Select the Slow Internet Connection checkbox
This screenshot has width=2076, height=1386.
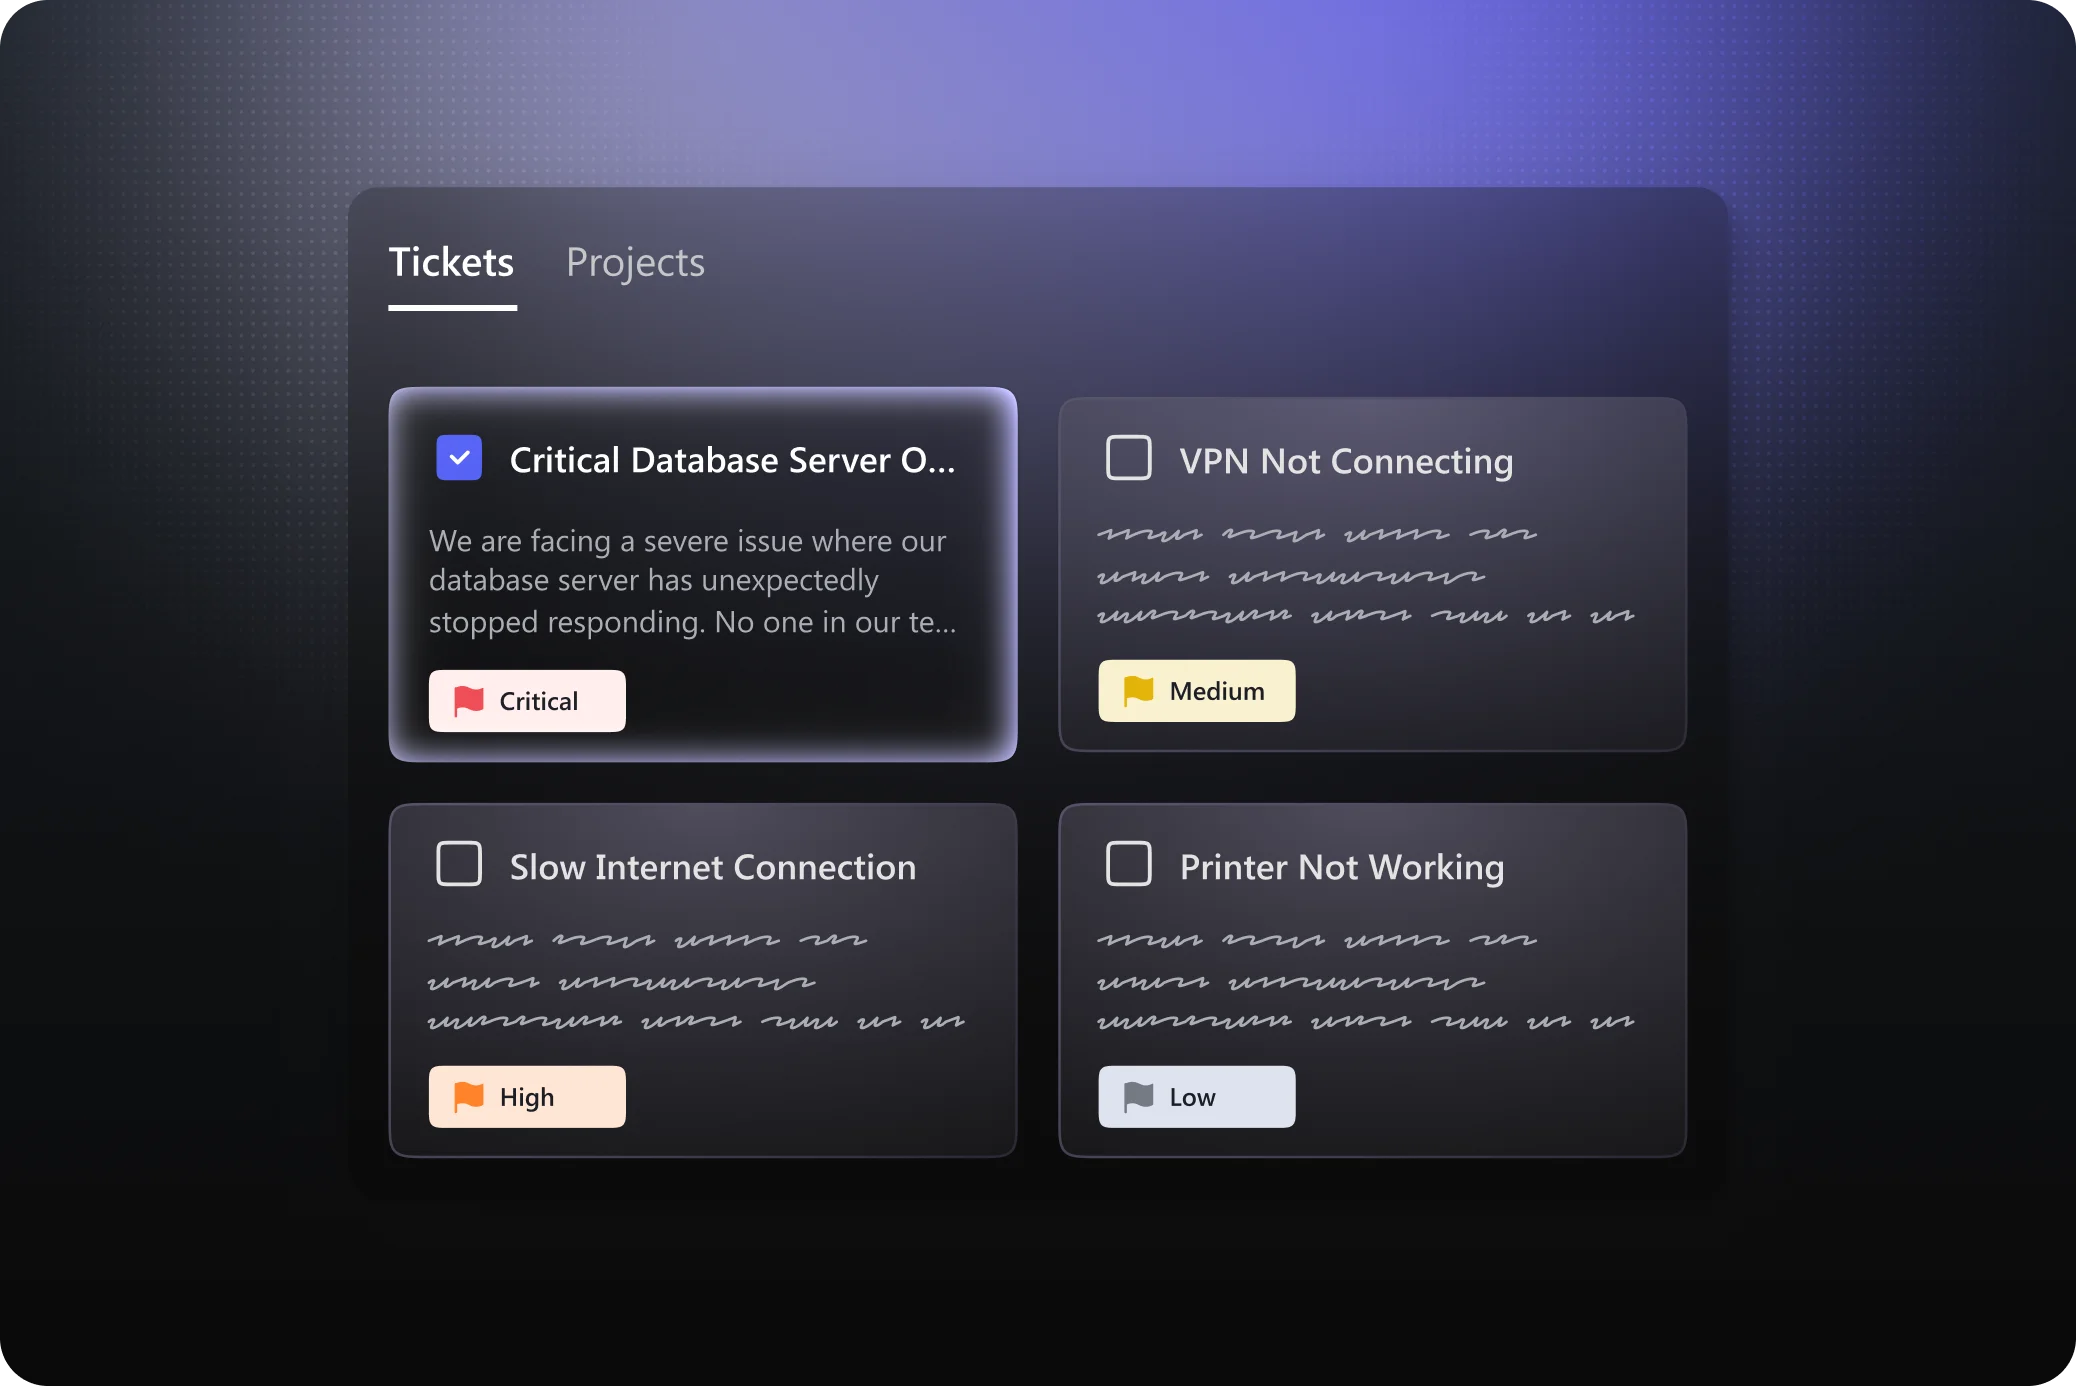coord(459,864)
